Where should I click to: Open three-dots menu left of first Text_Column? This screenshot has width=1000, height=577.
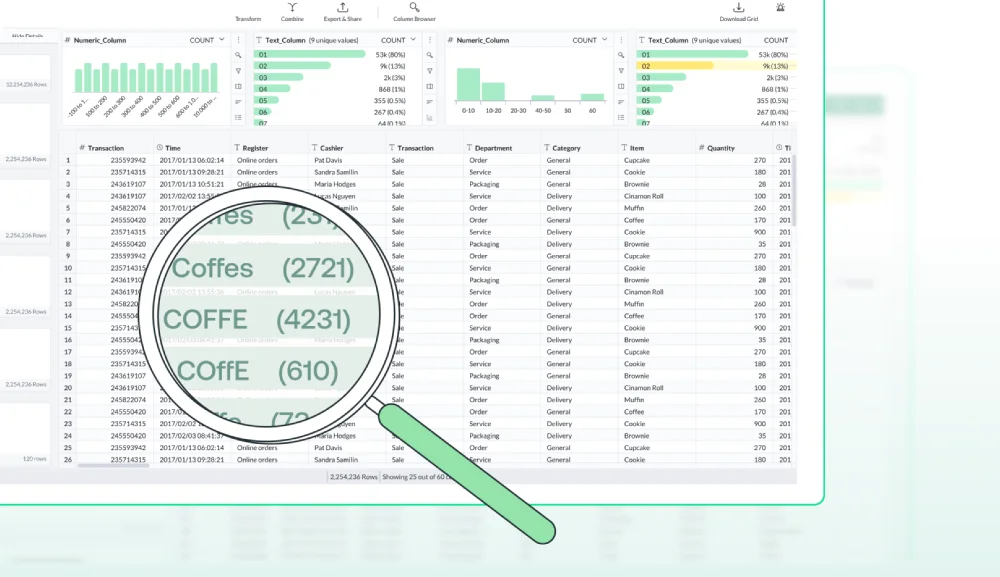[x=238, y=40]
